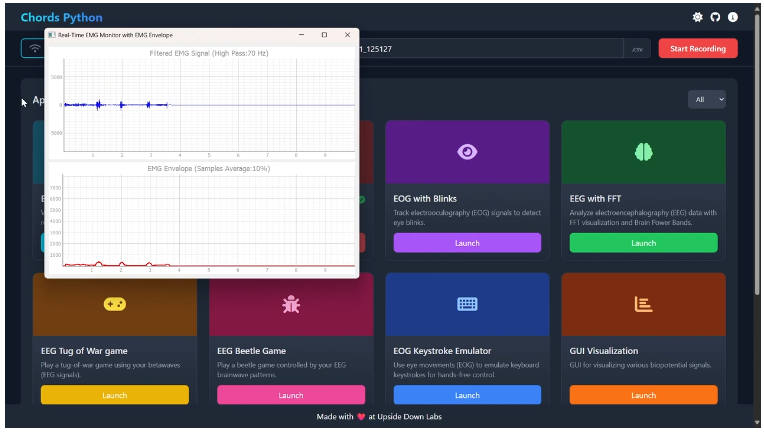Open the info icon in header

pyautogui.click(x=732, y=17)
